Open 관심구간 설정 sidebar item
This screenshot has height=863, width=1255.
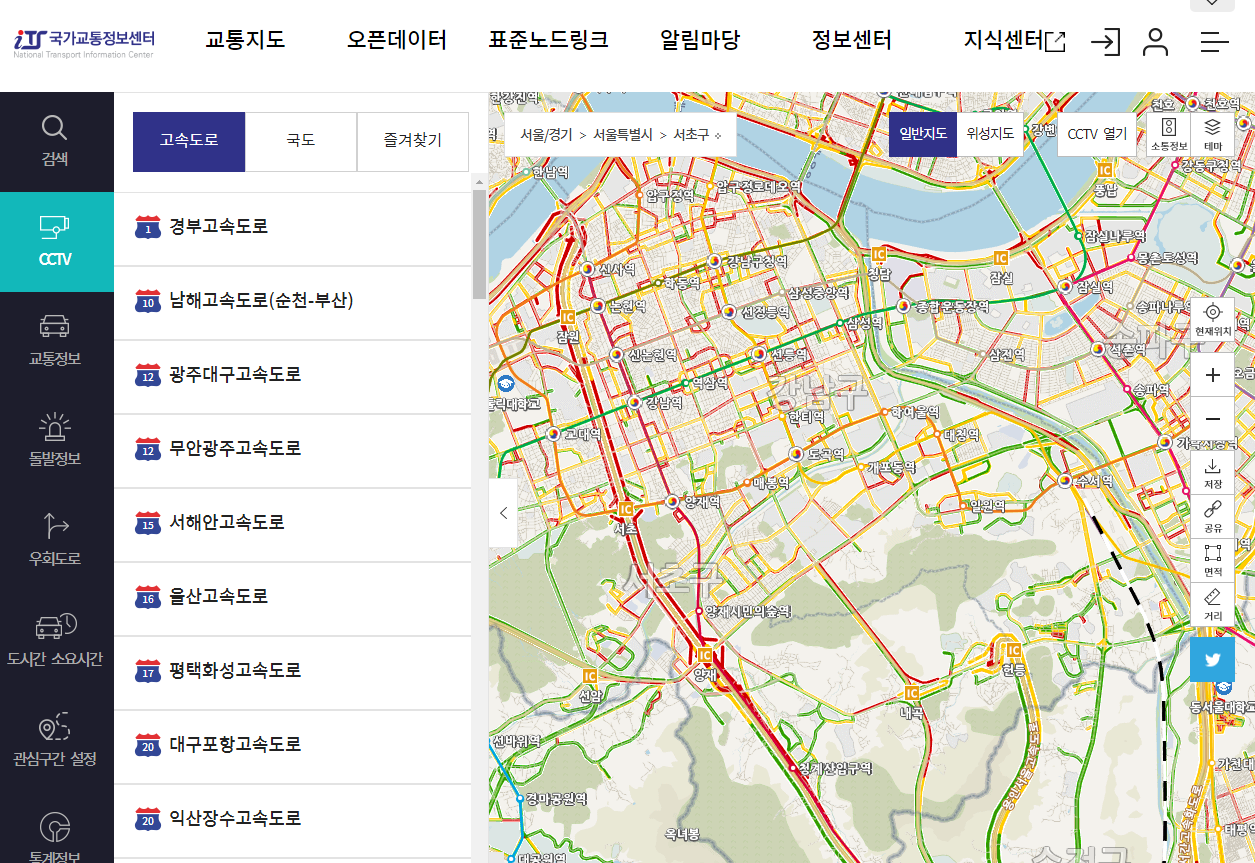pyautogui.click(x=56, y=742)
